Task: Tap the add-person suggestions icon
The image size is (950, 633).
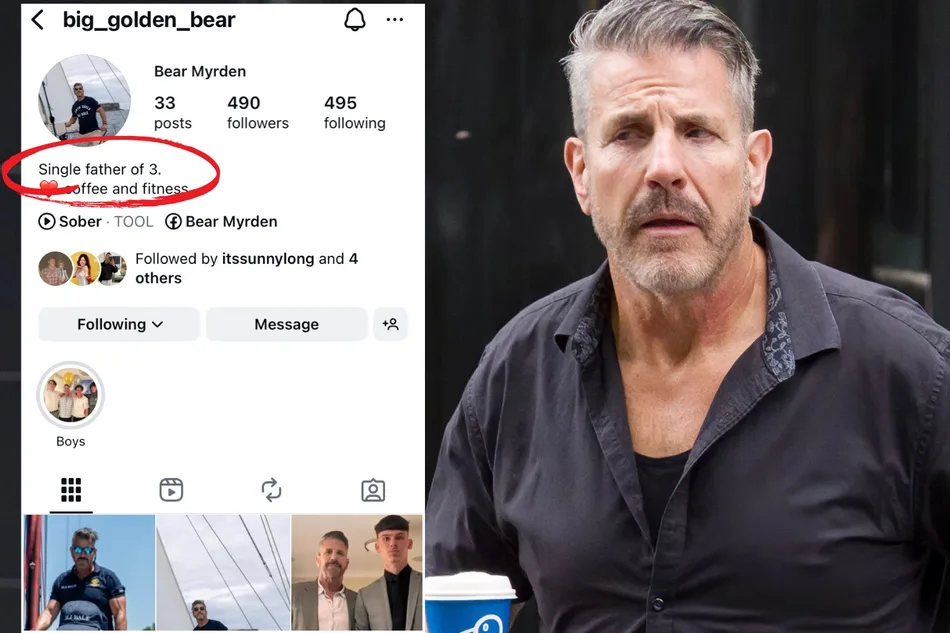Action: pyautogui.click(x=390, y=324)
